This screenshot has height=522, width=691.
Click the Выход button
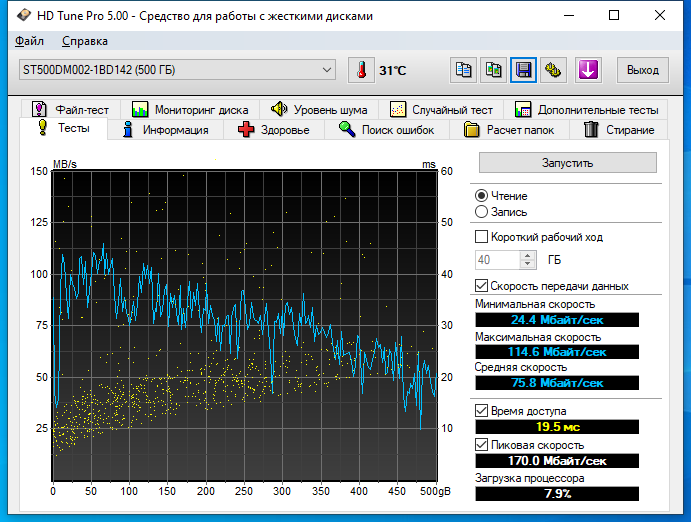pos(642,70)
